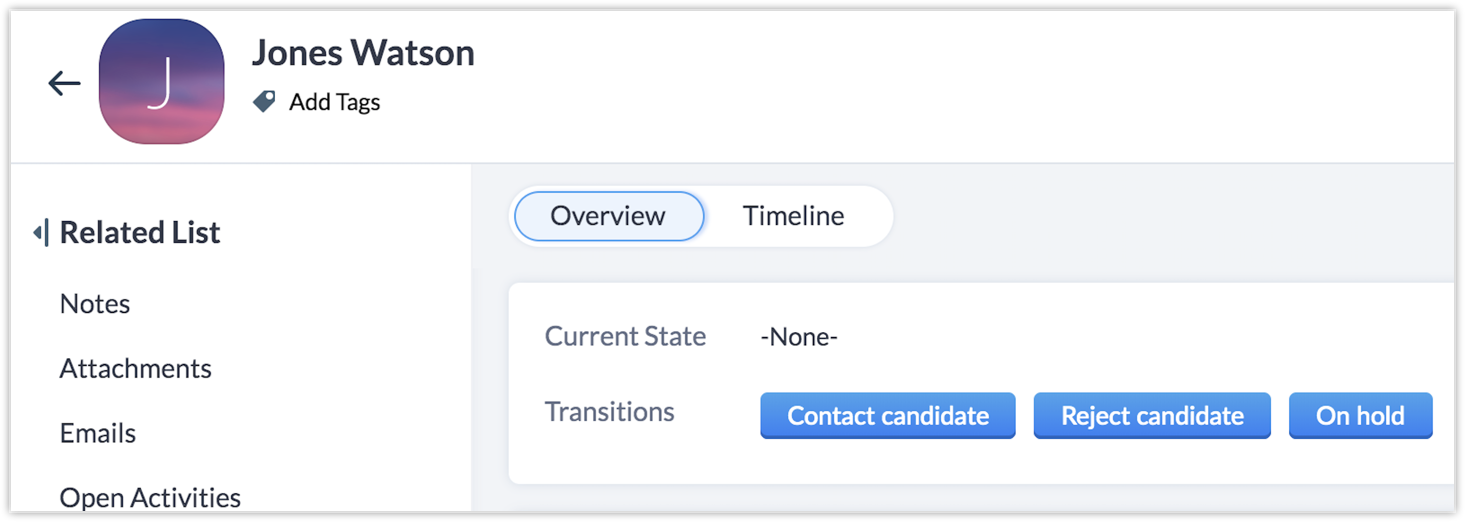Click the Add Tags link
This screenshot has width=1465, height=522.
[x=334, y=102]
